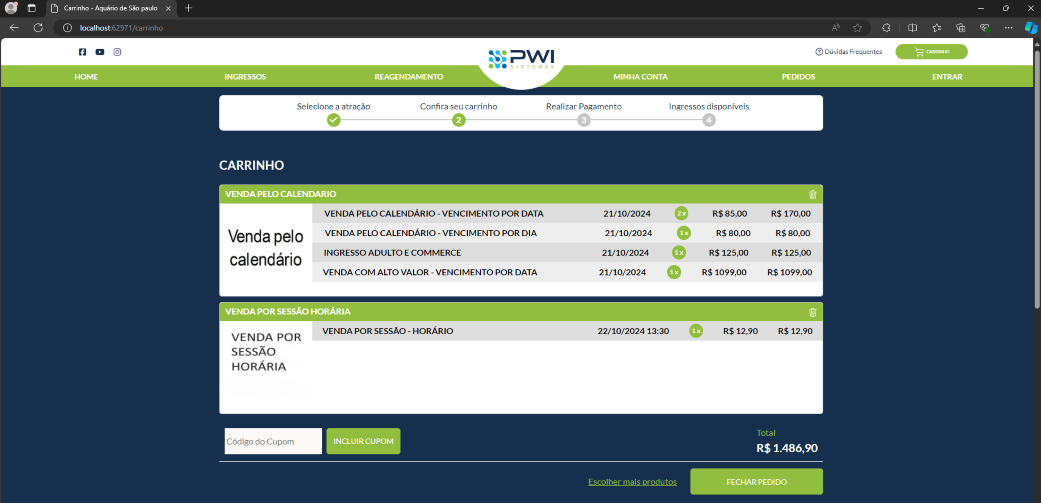Focus the Código do Cupom field
This screenshot has width=1041, height=503.
(x=273, y=441)
